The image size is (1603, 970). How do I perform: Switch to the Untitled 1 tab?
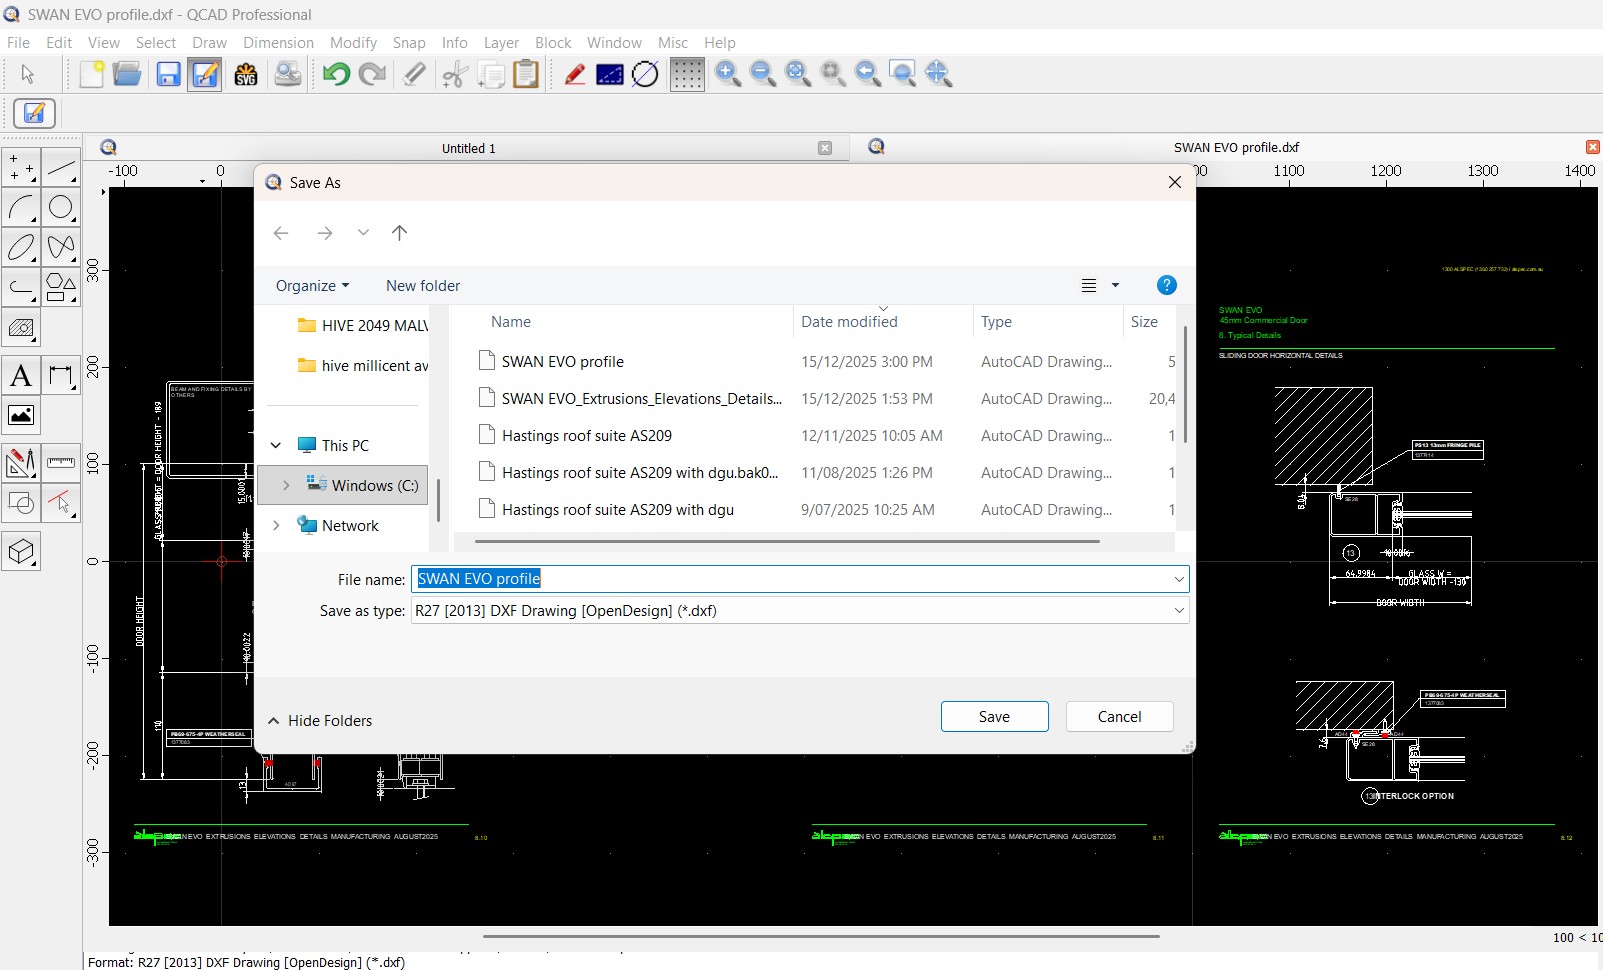[x=466, y=147]
